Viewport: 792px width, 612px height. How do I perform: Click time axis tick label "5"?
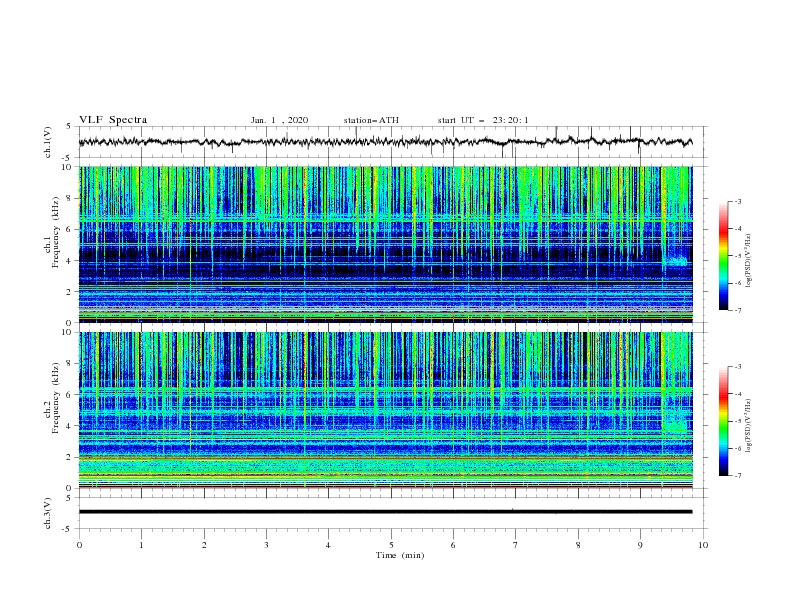click(391, 545)
